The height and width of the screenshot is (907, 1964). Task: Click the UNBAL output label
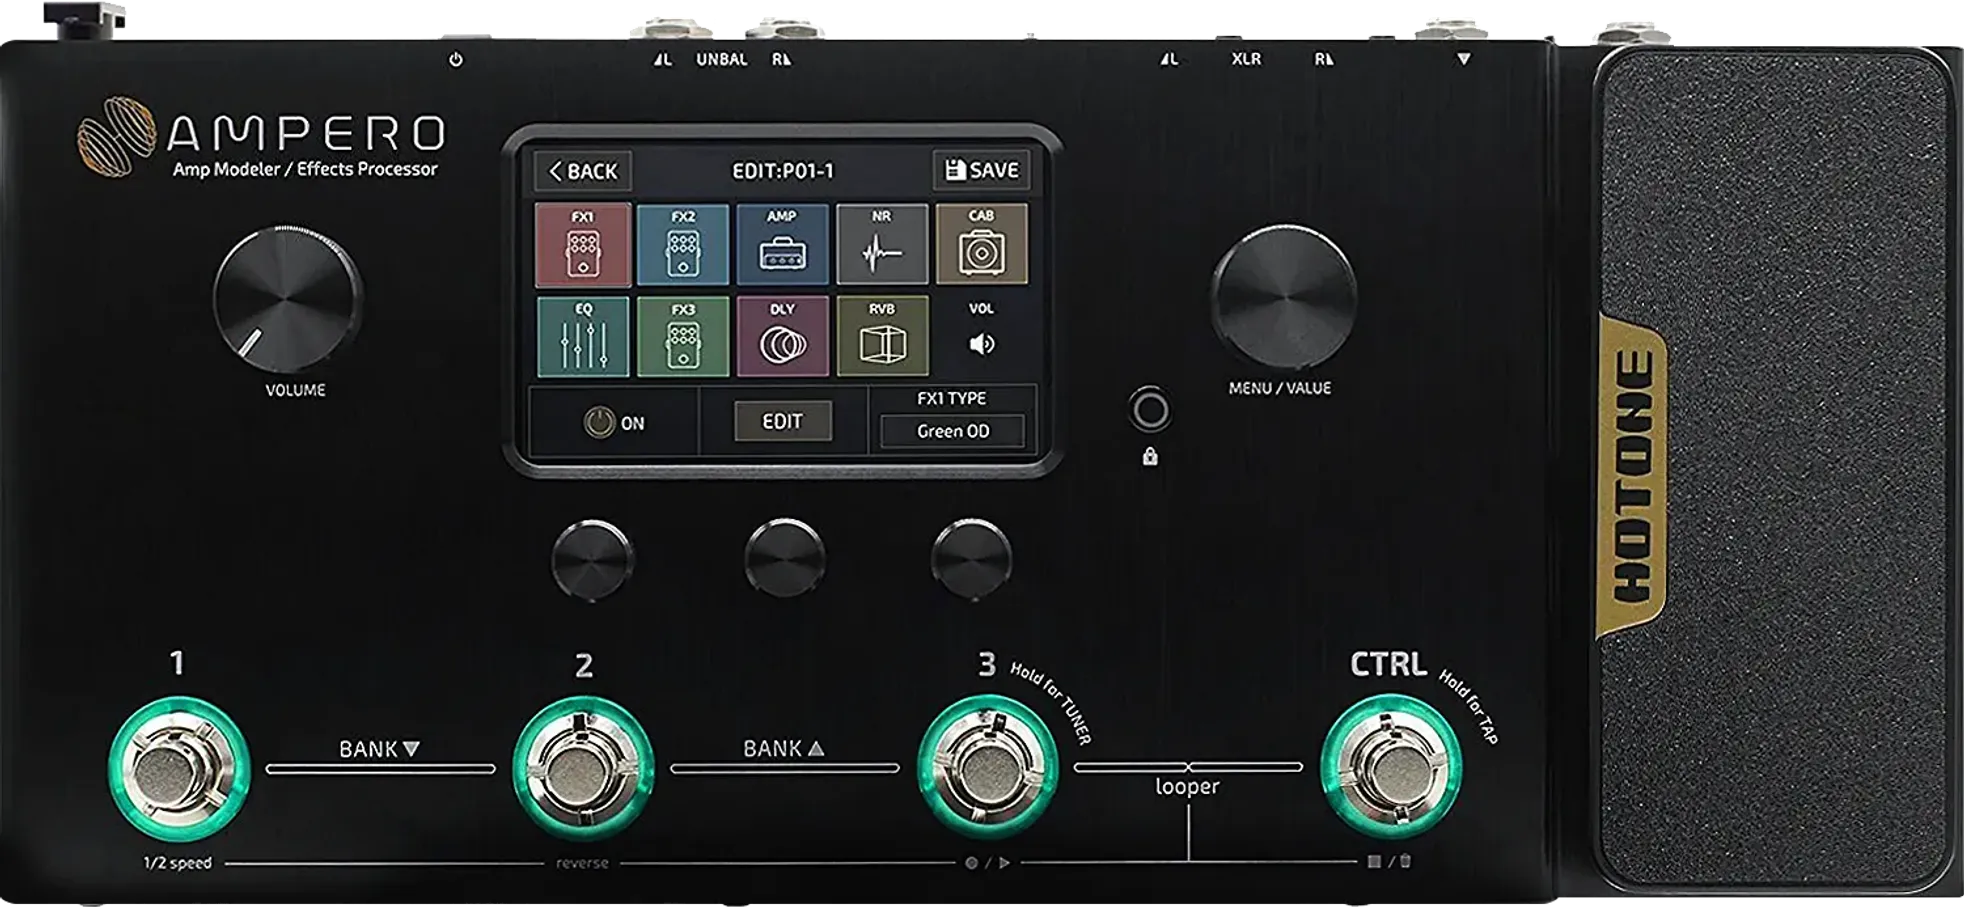[x=721, y=59]
